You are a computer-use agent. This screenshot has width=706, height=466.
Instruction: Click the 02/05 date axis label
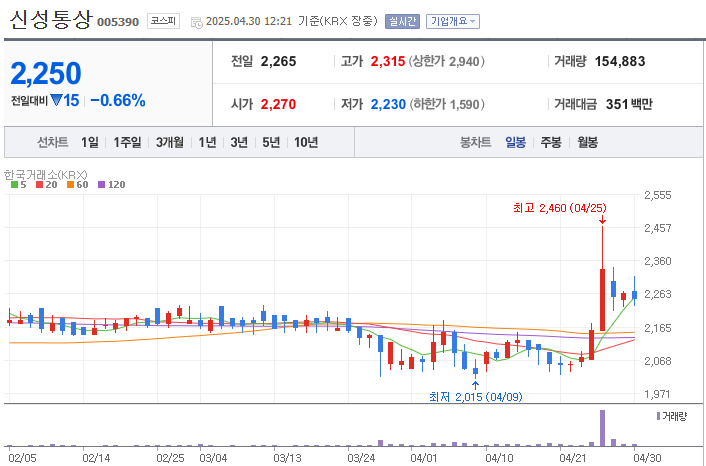[22, 458]
